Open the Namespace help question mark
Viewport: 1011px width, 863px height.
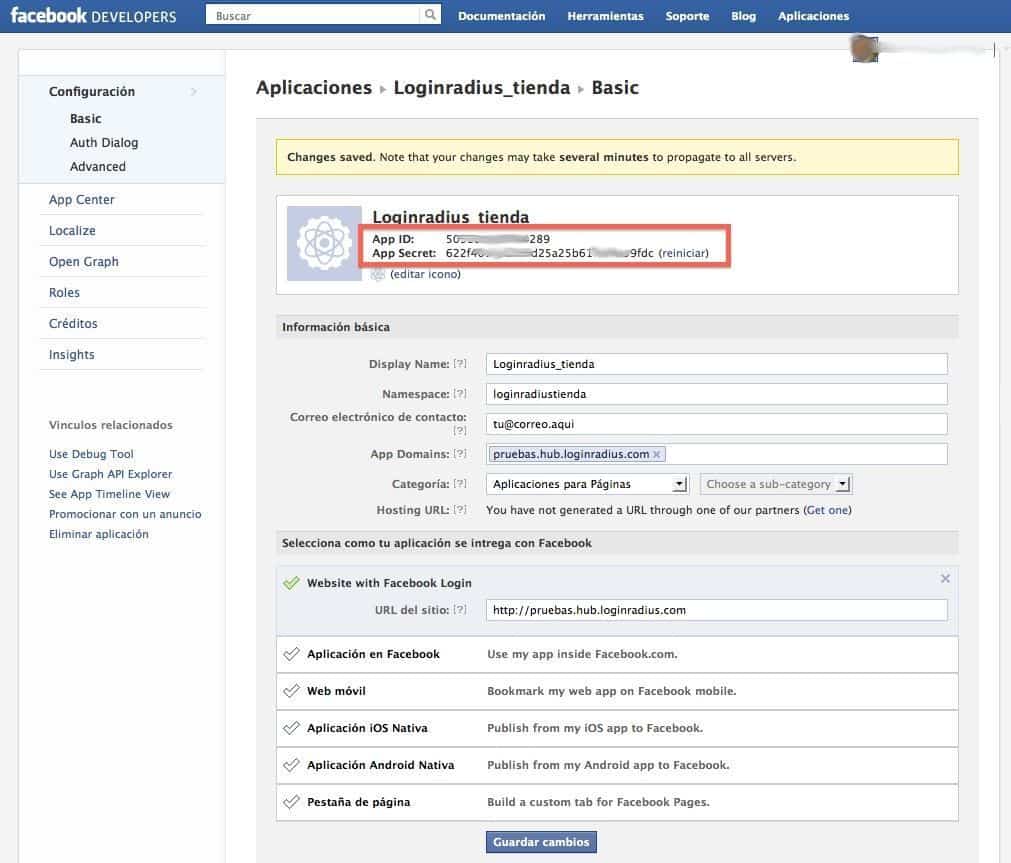click(460, 393)
